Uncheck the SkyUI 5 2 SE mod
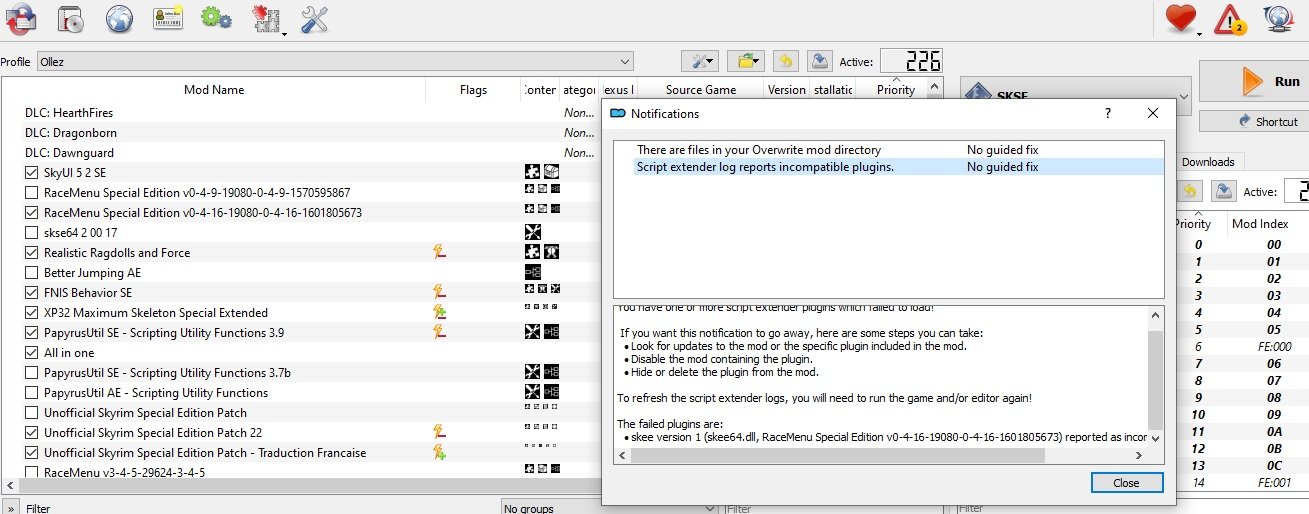 [x=31, y=173]
